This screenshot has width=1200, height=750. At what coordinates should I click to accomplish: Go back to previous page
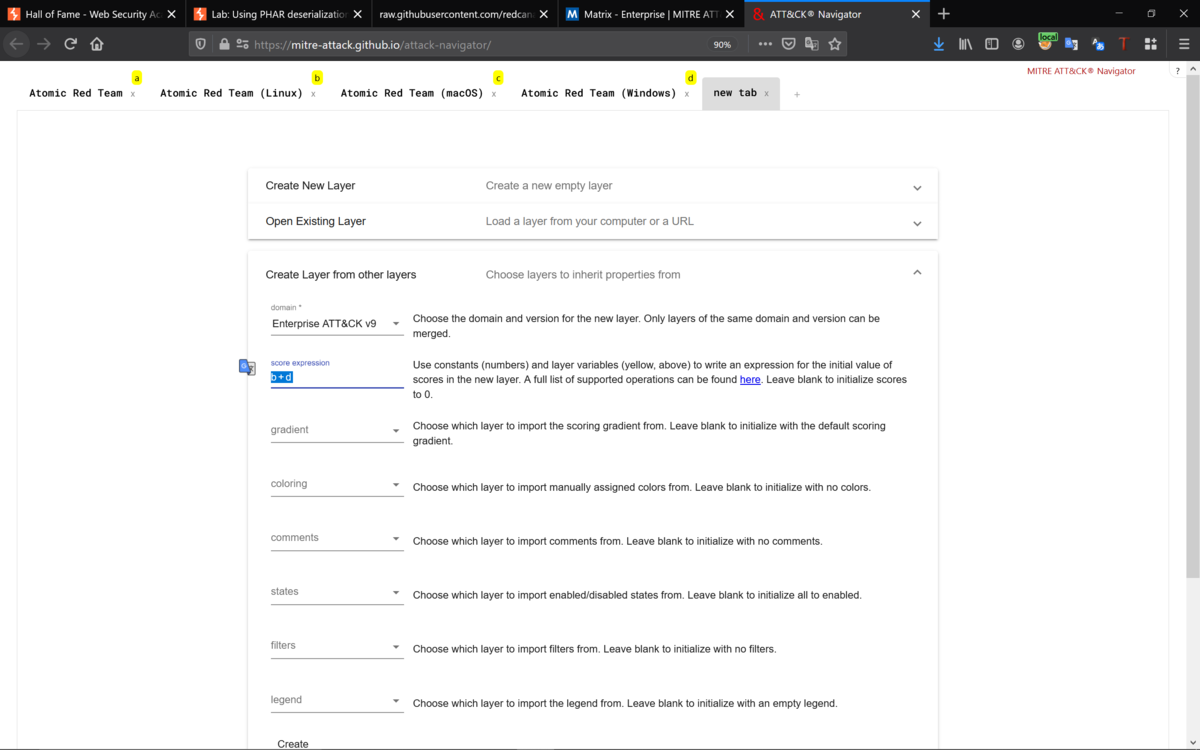17,44
